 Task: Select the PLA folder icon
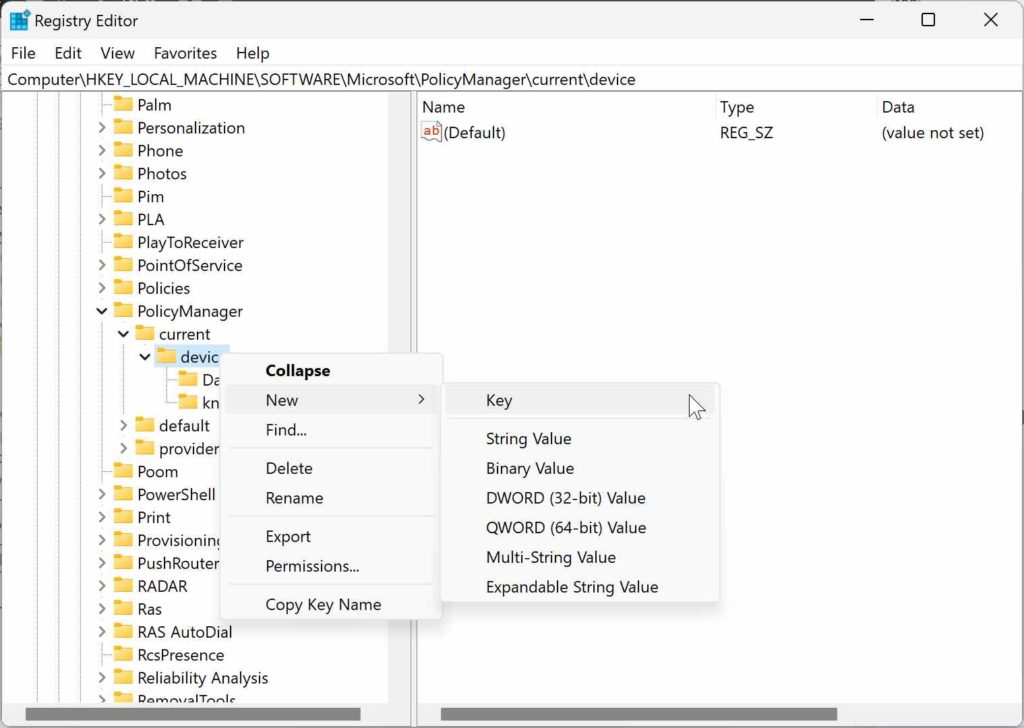(123, 219)
